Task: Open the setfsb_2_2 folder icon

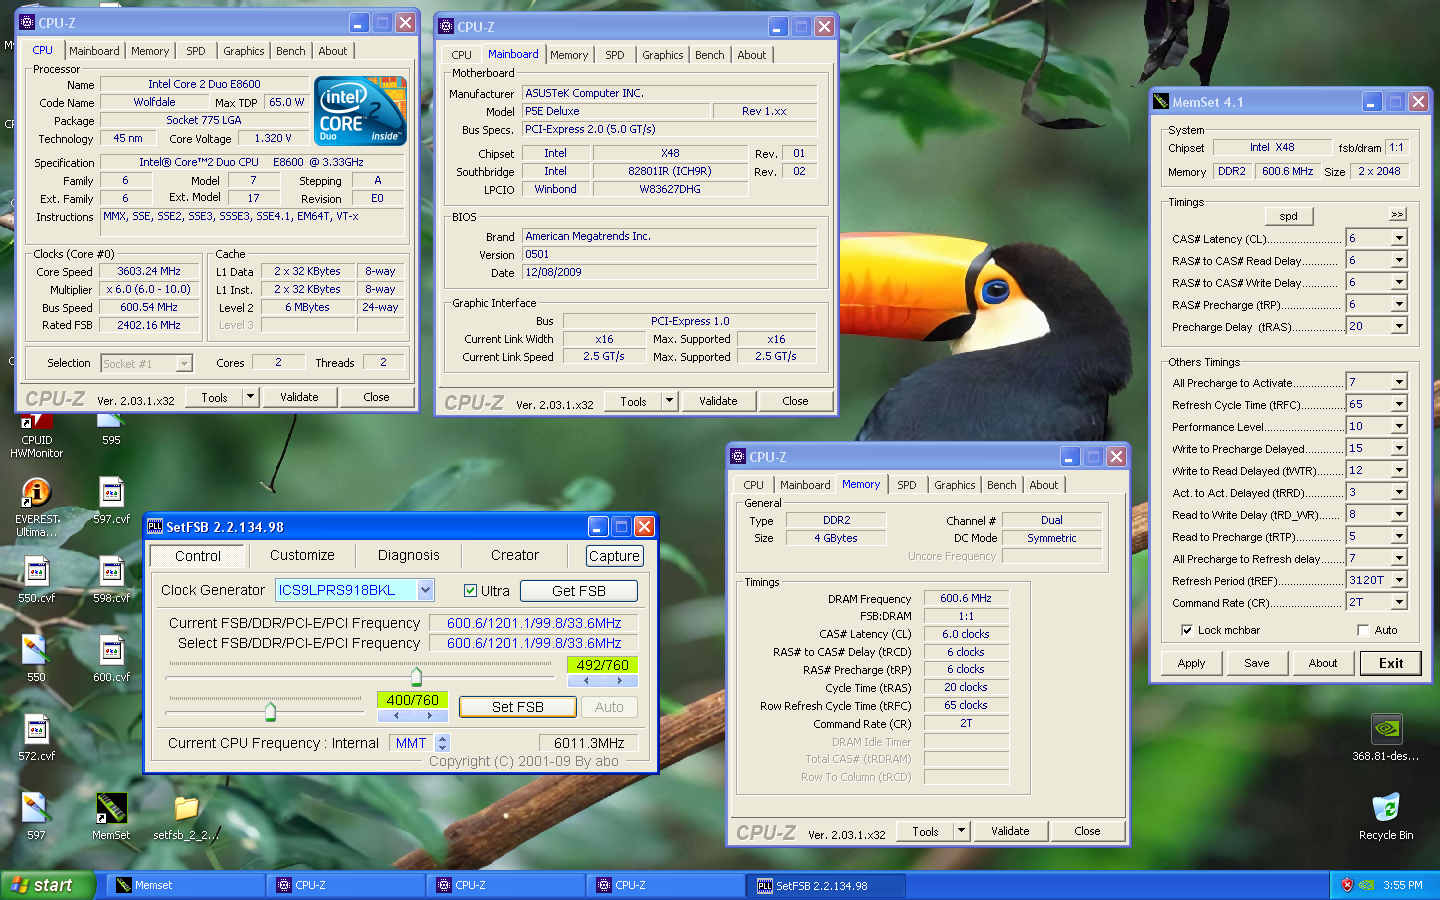Action: pos(186,816)
